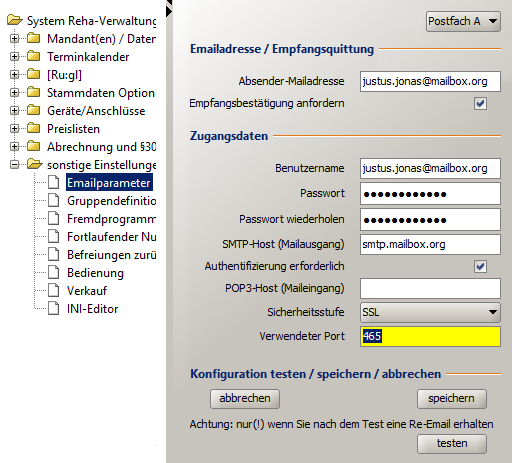This screenshot has width=512, height=463.
Task: Expand the Mandant(en) tree node
Action: [14, 39]
